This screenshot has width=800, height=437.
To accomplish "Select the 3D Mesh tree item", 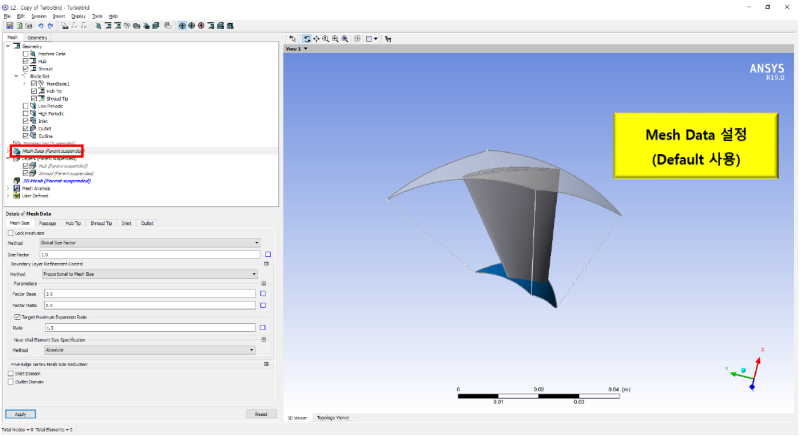I will coord(57,181).
